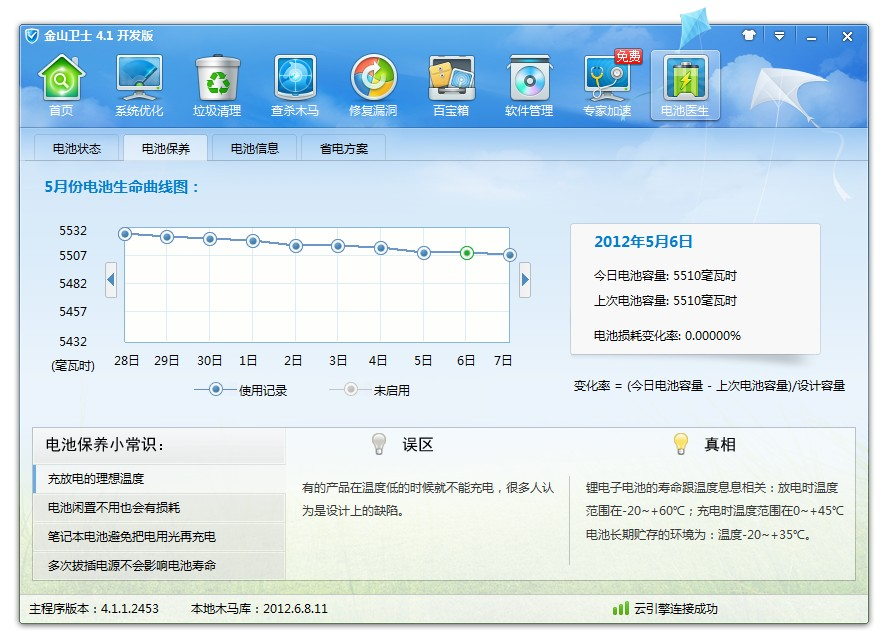
Task: Select the 7日 data point on the curve
Action: pos(510,255)
